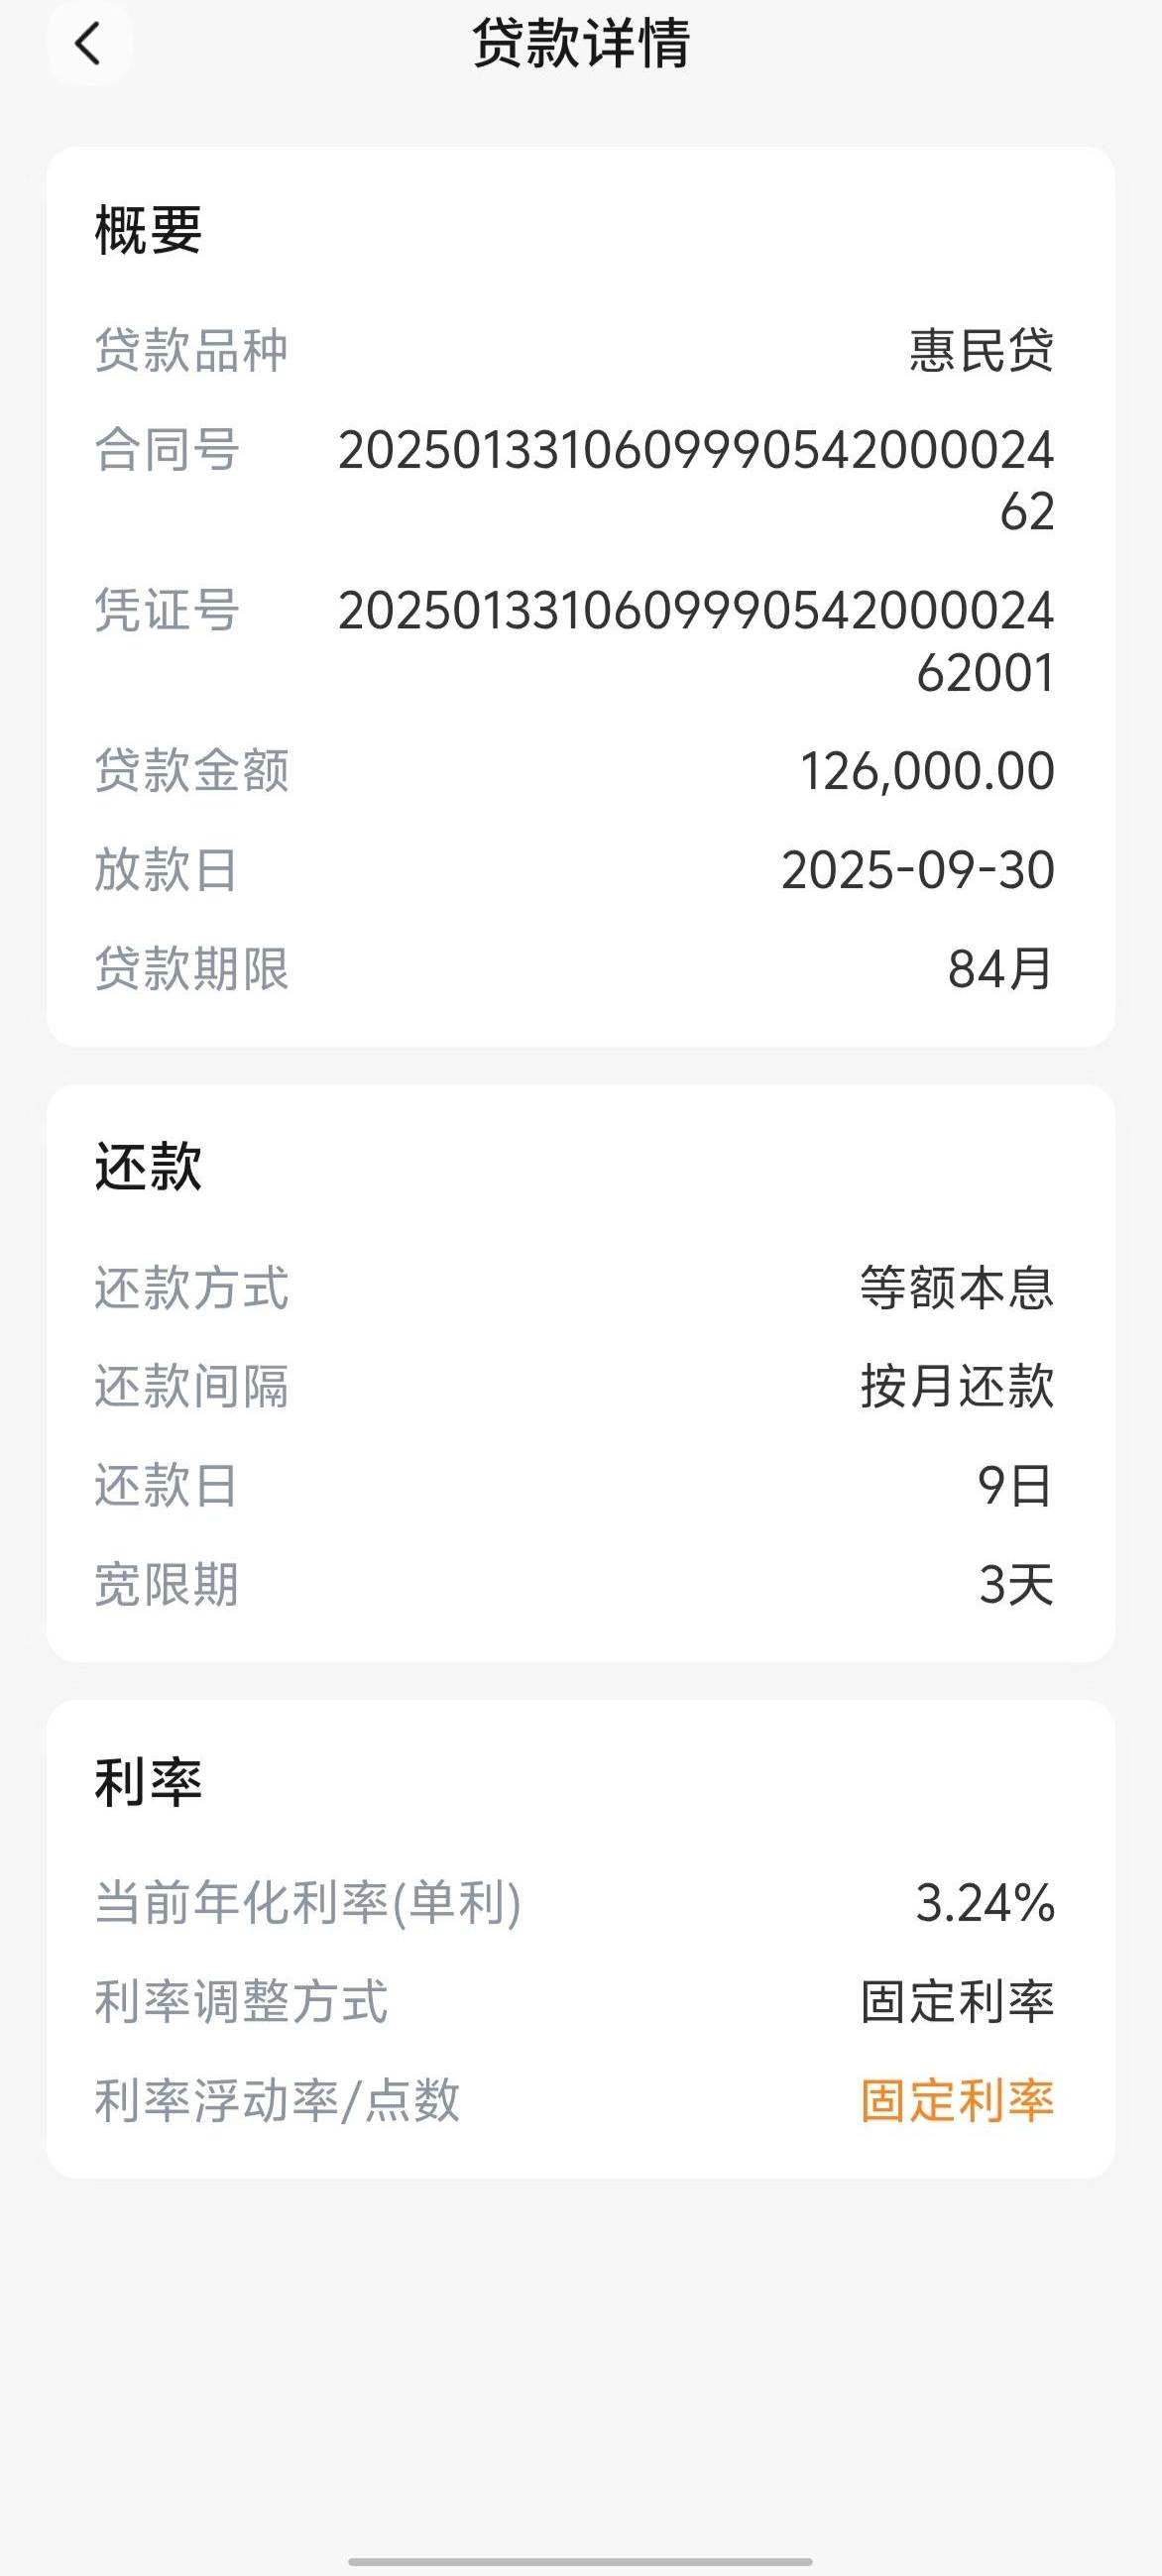This screenshot has height=2576, width=1162.
Task: Tap the 利率 section heading
Action: [x=148, y=1783]
